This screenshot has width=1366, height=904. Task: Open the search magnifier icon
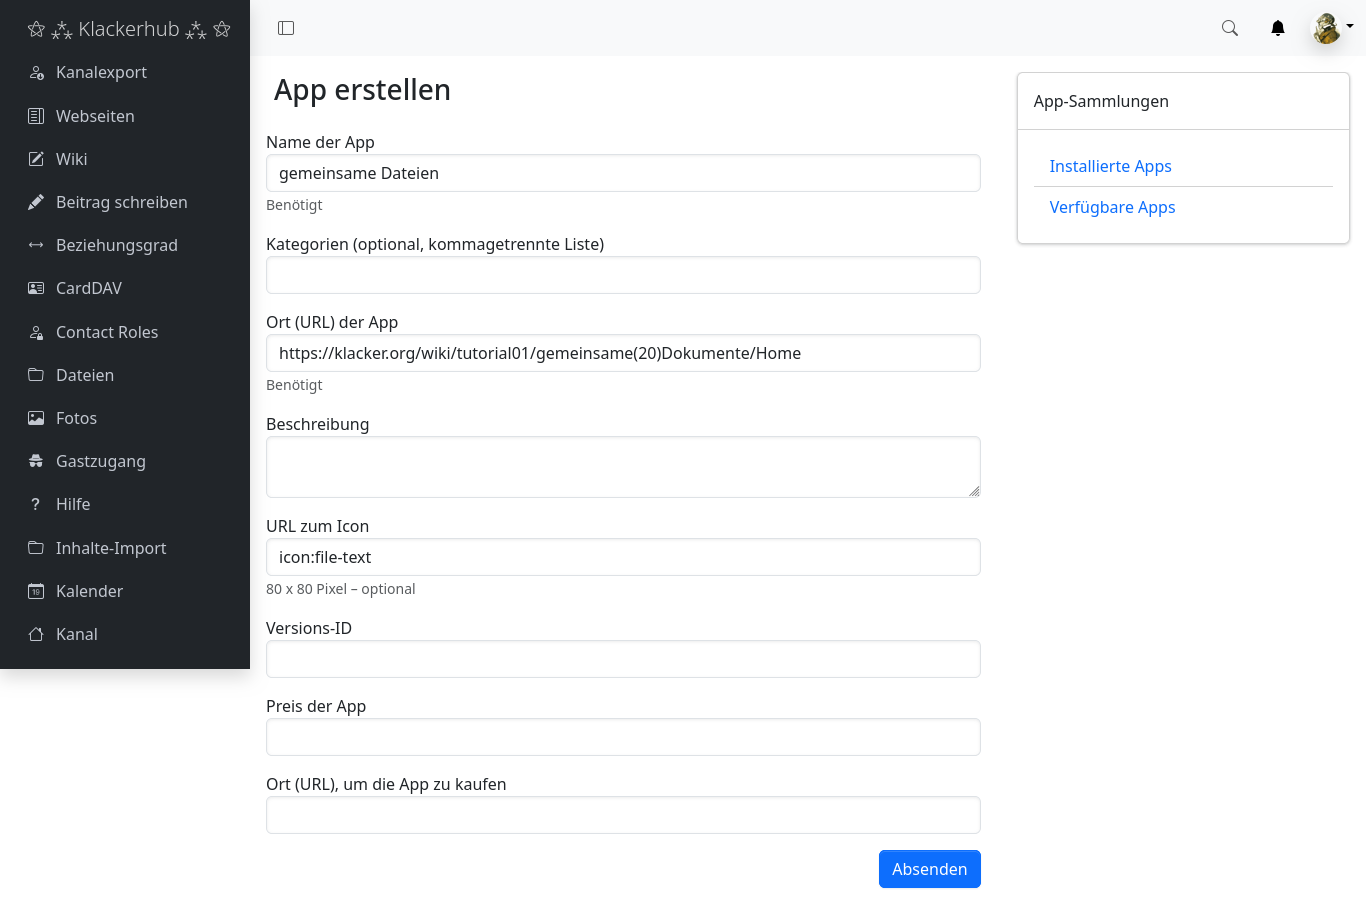1230,28
